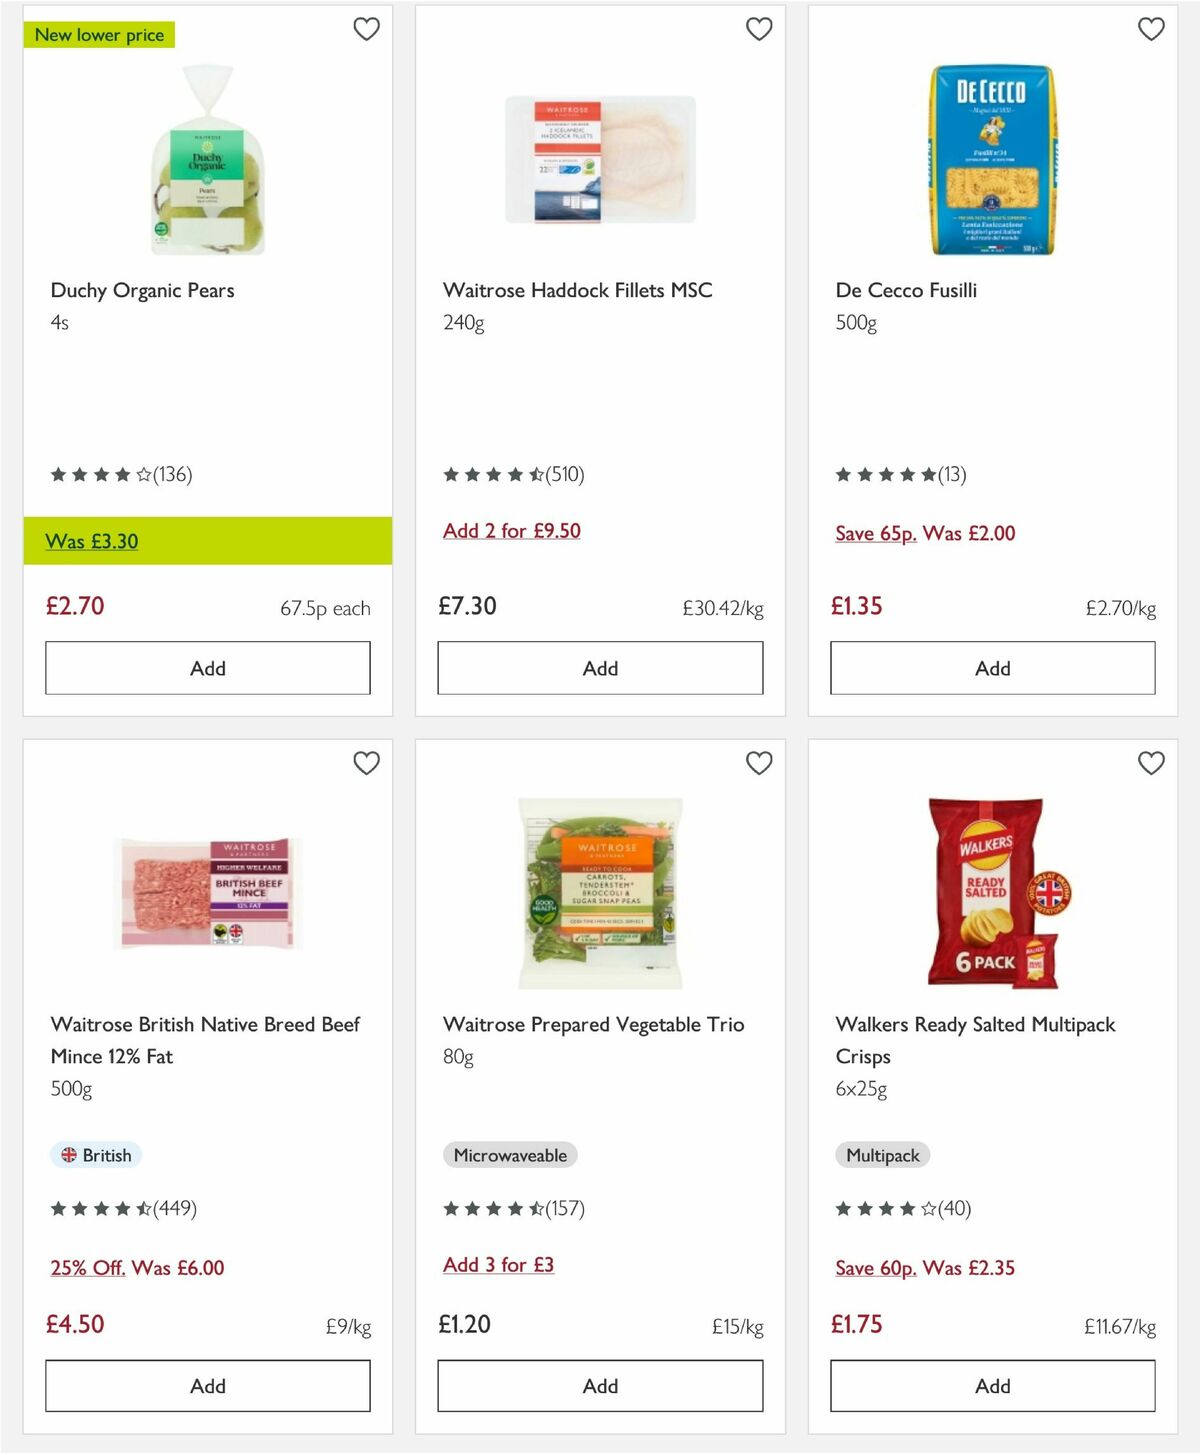Click the heart icon on De Cecco Fusilli

(1152, 29)
